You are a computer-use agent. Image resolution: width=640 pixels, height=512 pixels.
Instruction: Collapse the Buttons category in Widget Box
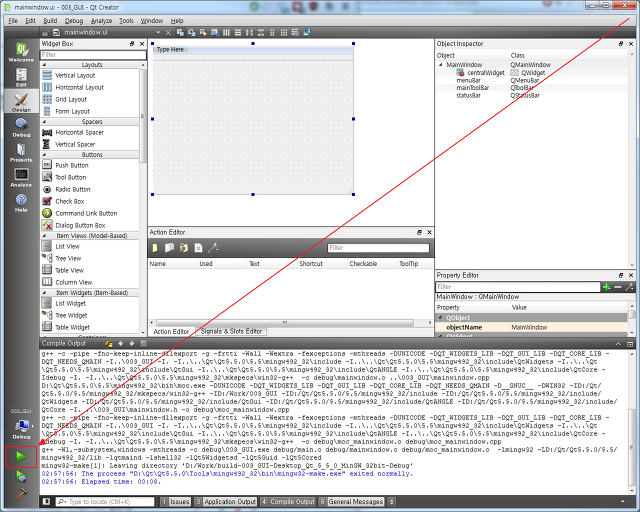(44, 155)
